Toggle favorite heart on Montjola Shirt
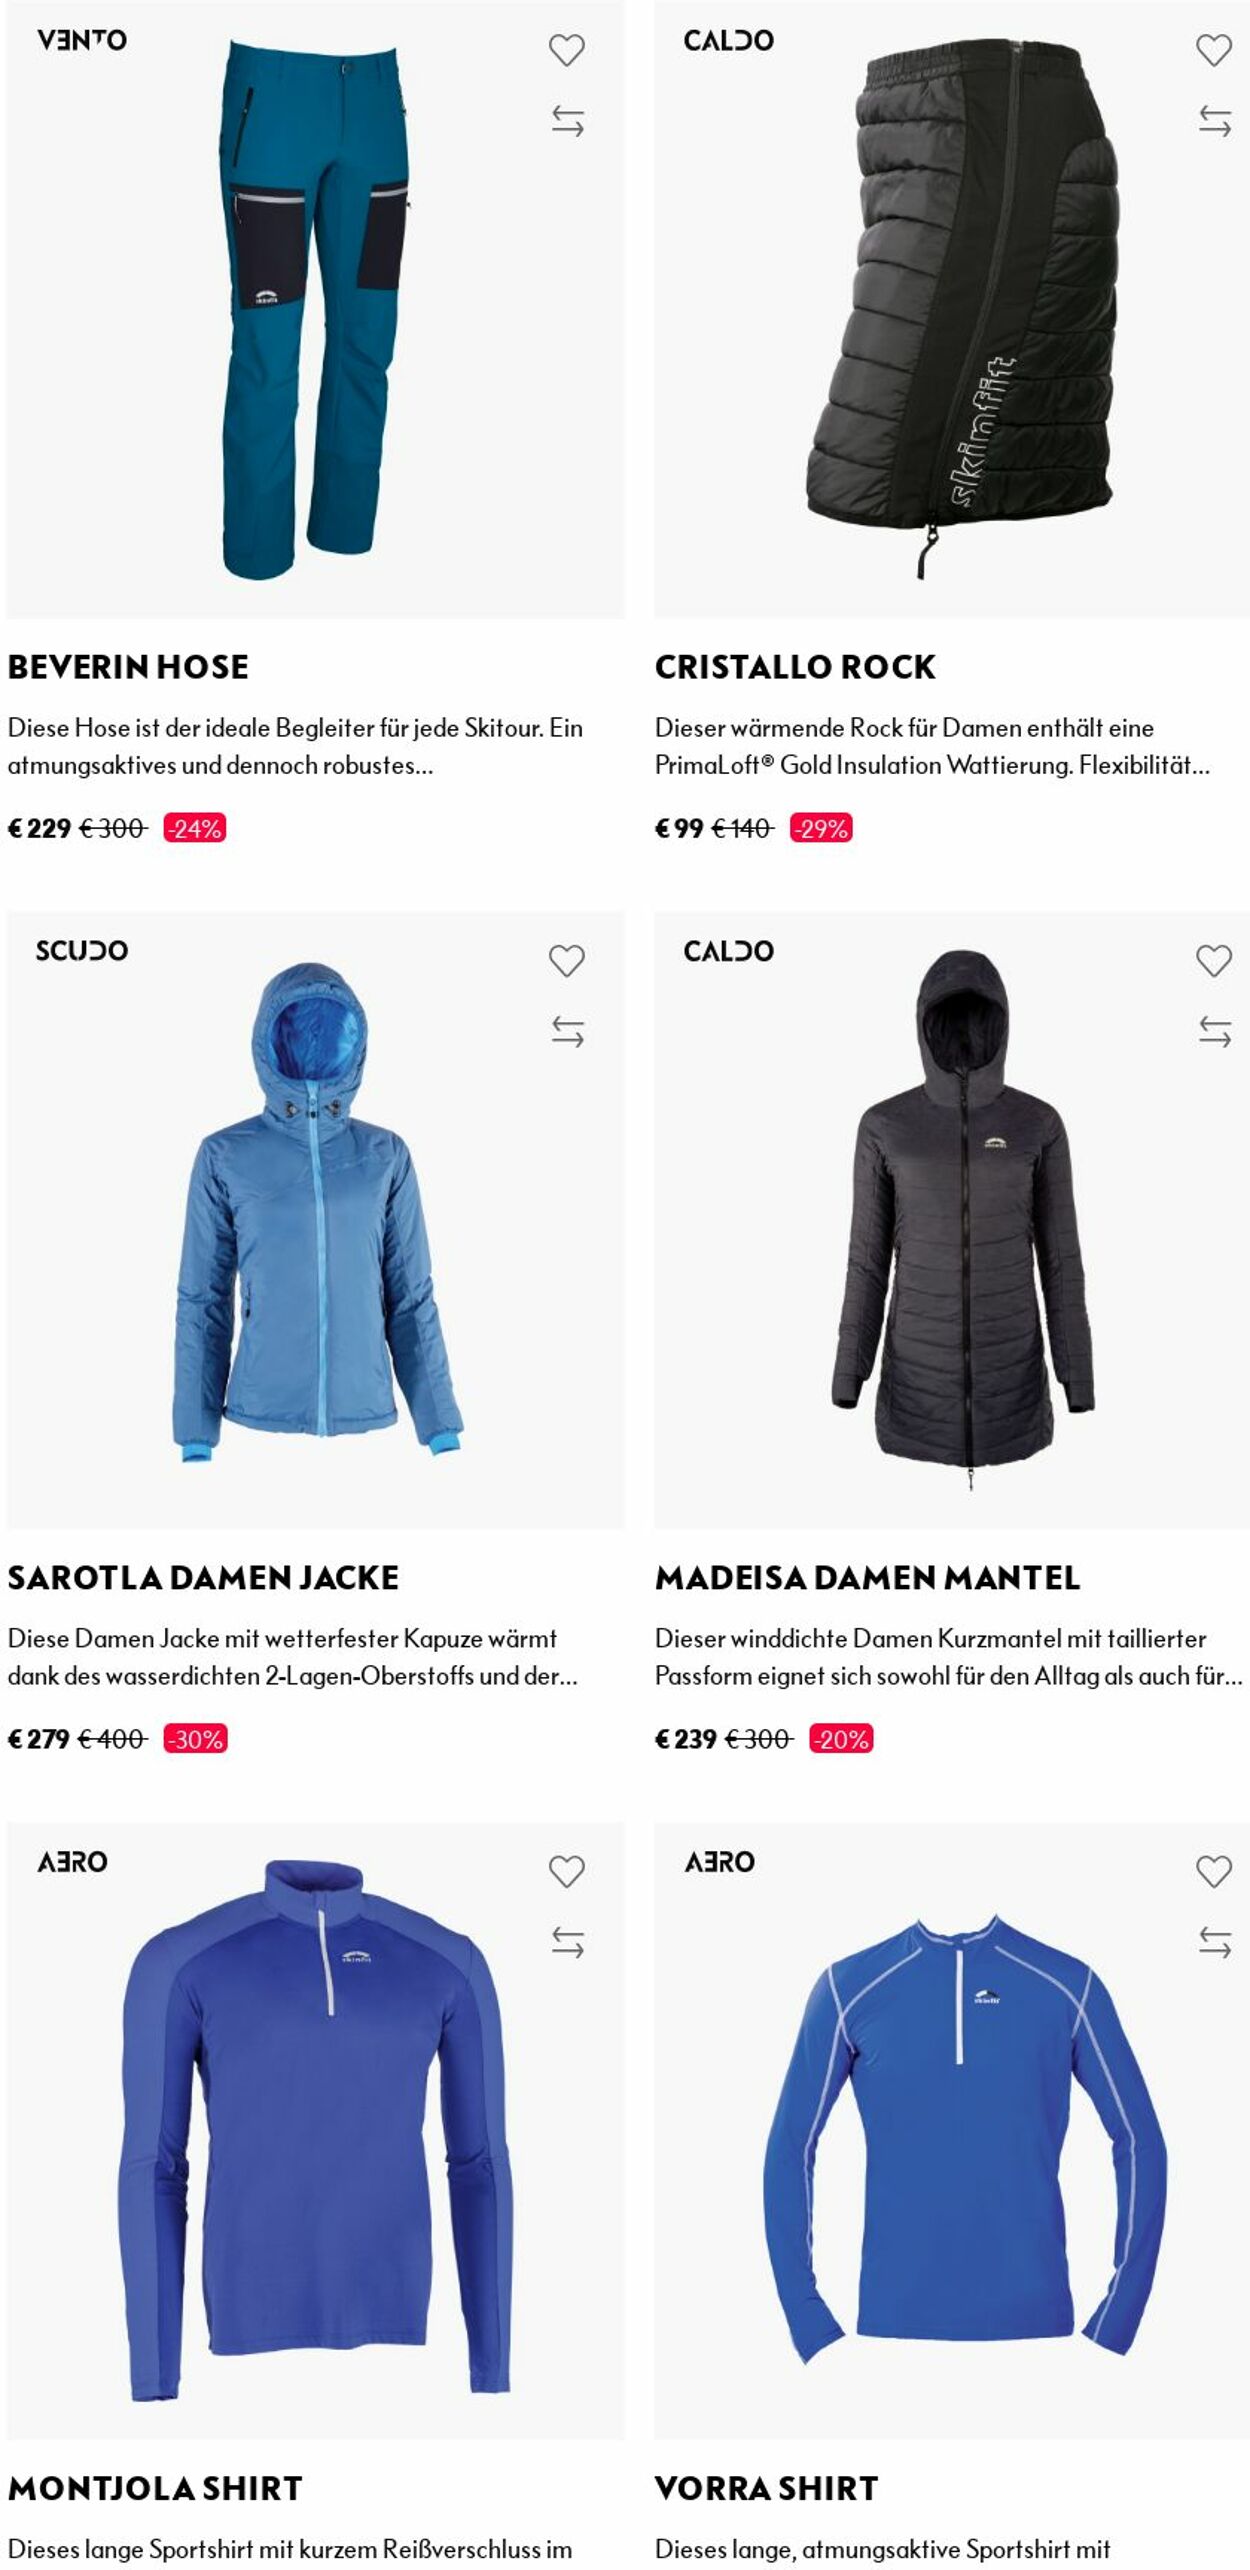The width and height of the screenshot is (1250, 2570). point(566,1872)
